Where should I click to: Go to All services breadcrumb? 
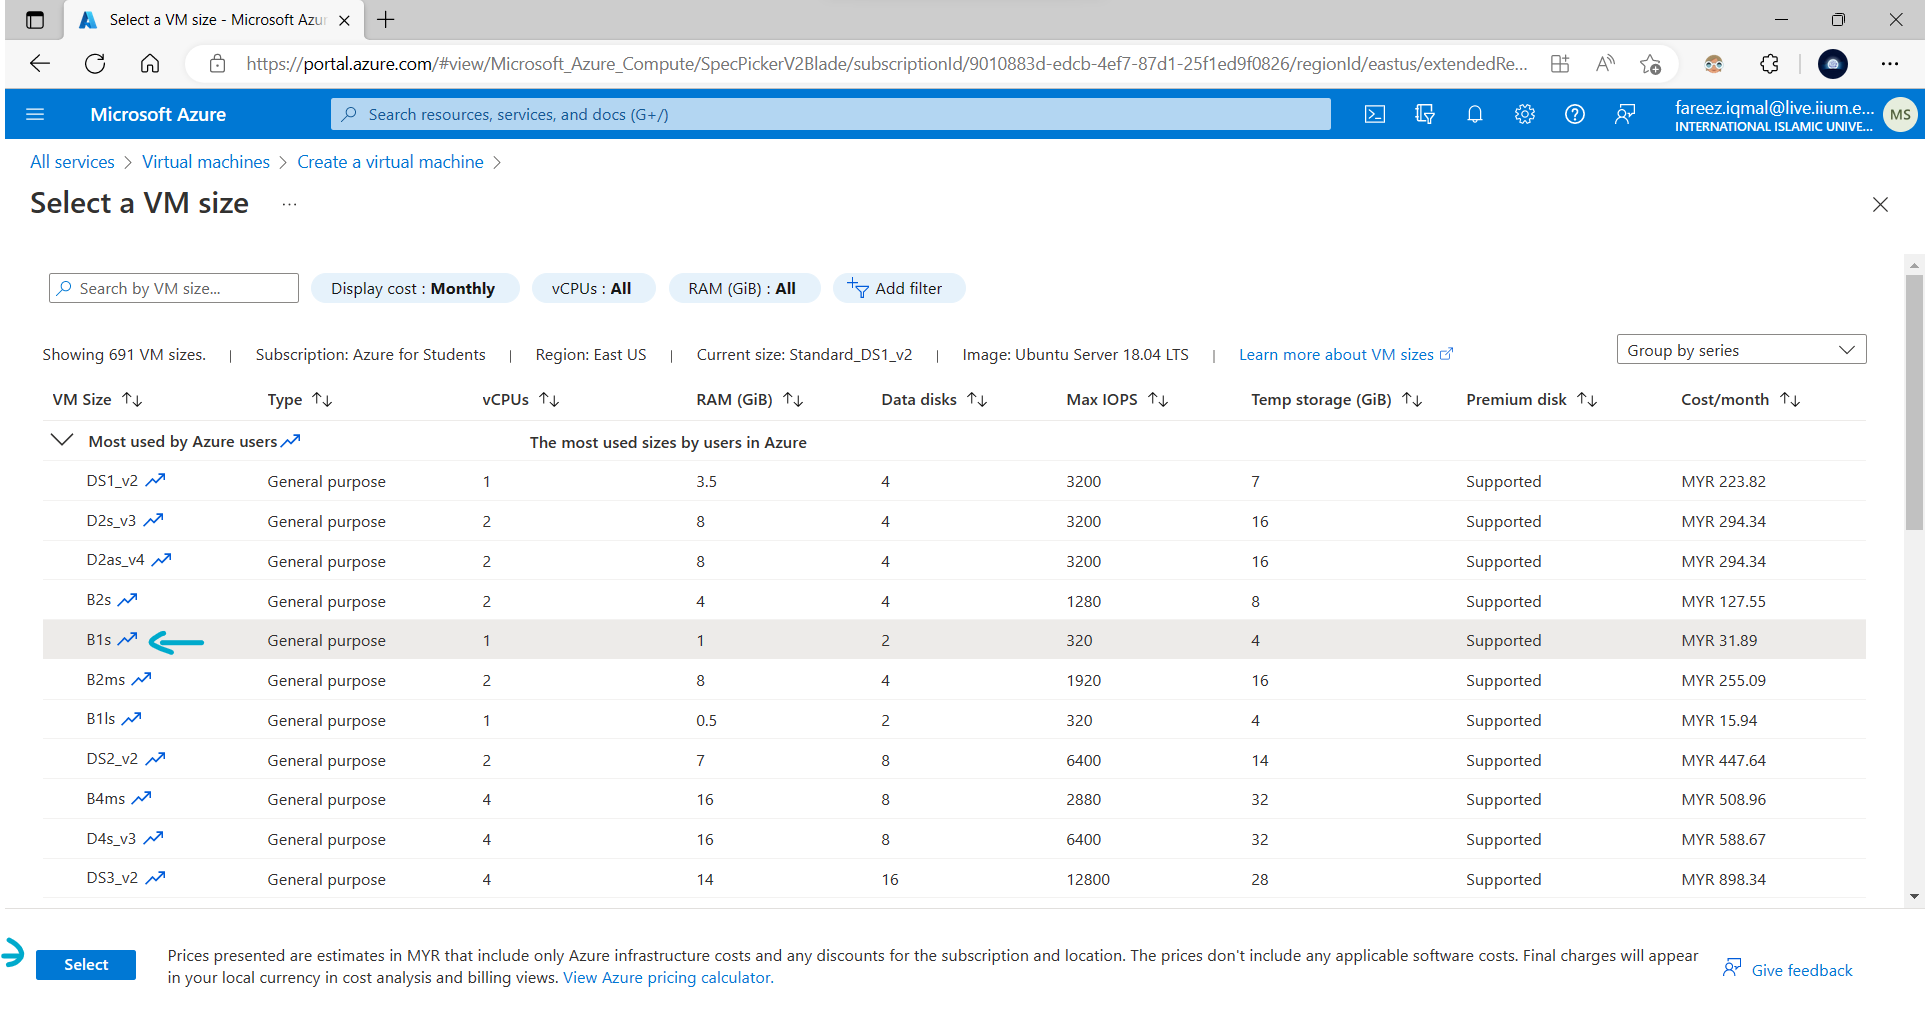click(x=72, y=162)
